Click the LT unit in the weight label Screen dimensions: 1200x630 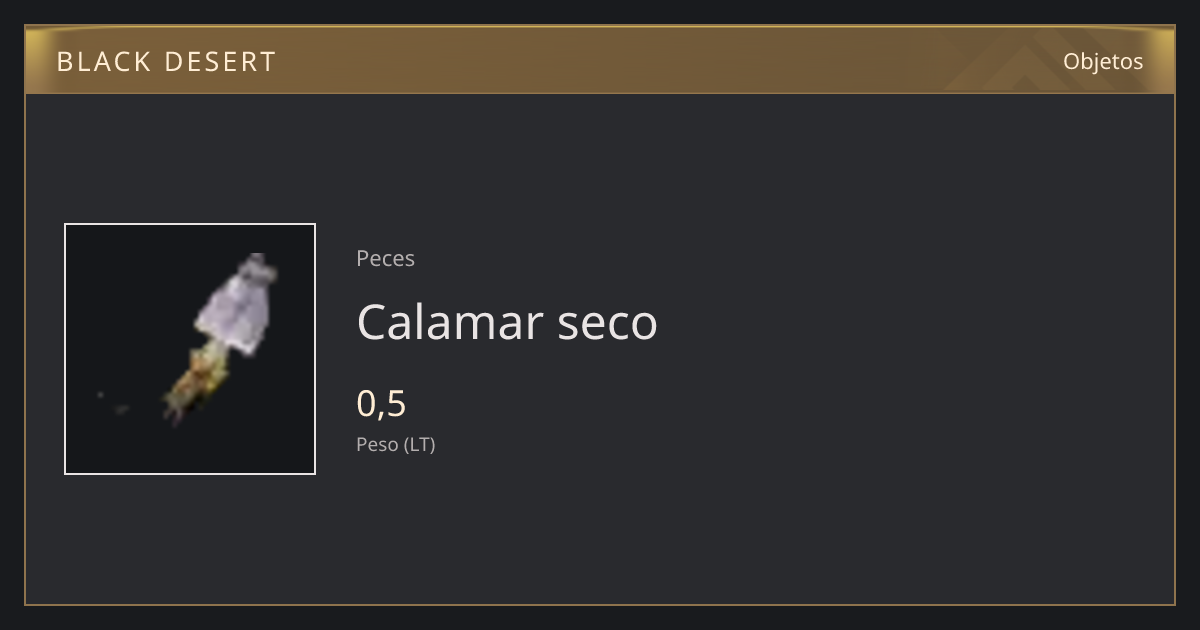coord(419,444)
